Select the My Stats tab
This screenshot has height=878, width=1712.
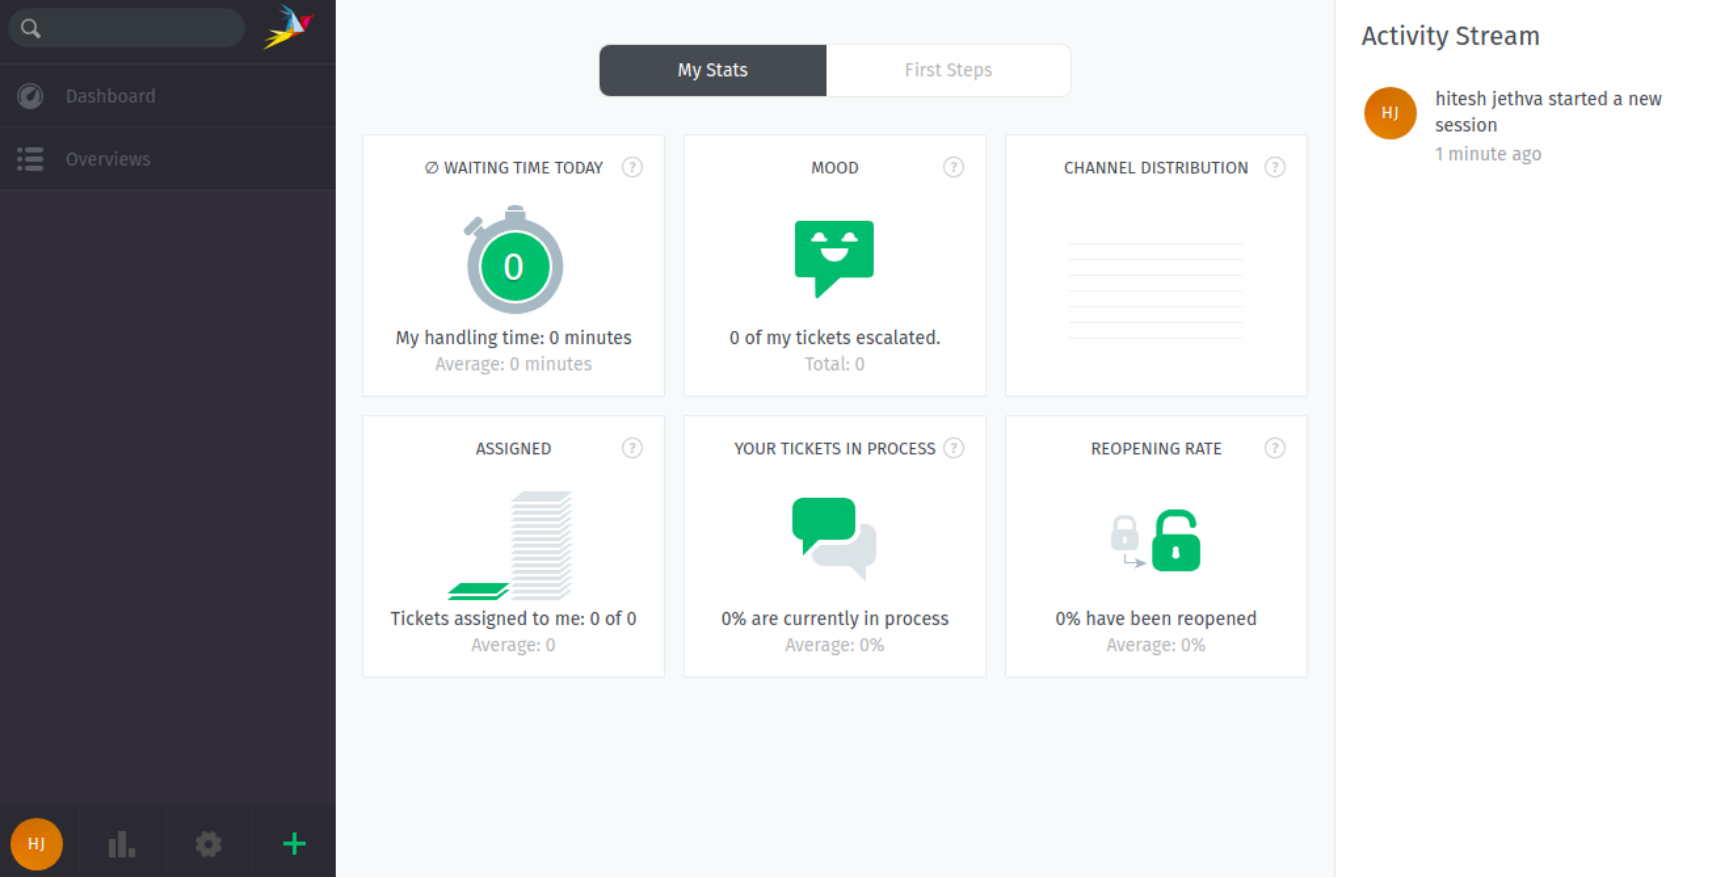712,70
